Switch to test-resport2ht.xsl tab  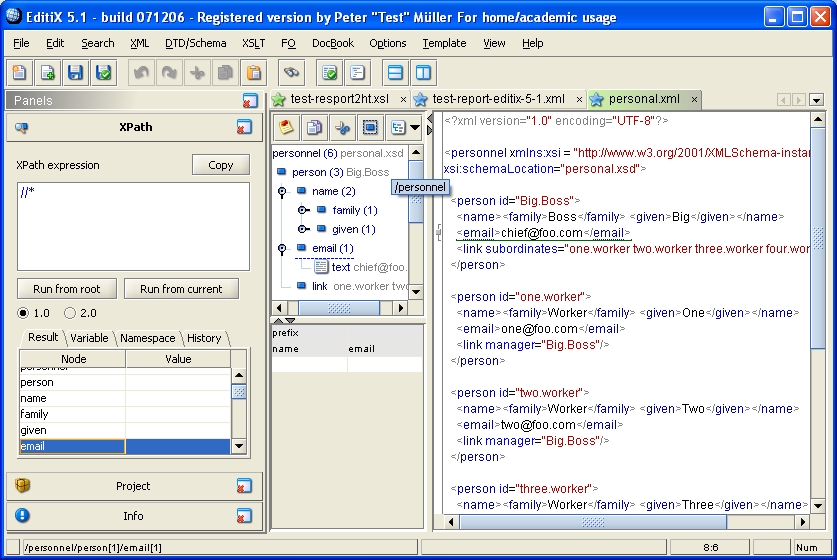point(339,99)
